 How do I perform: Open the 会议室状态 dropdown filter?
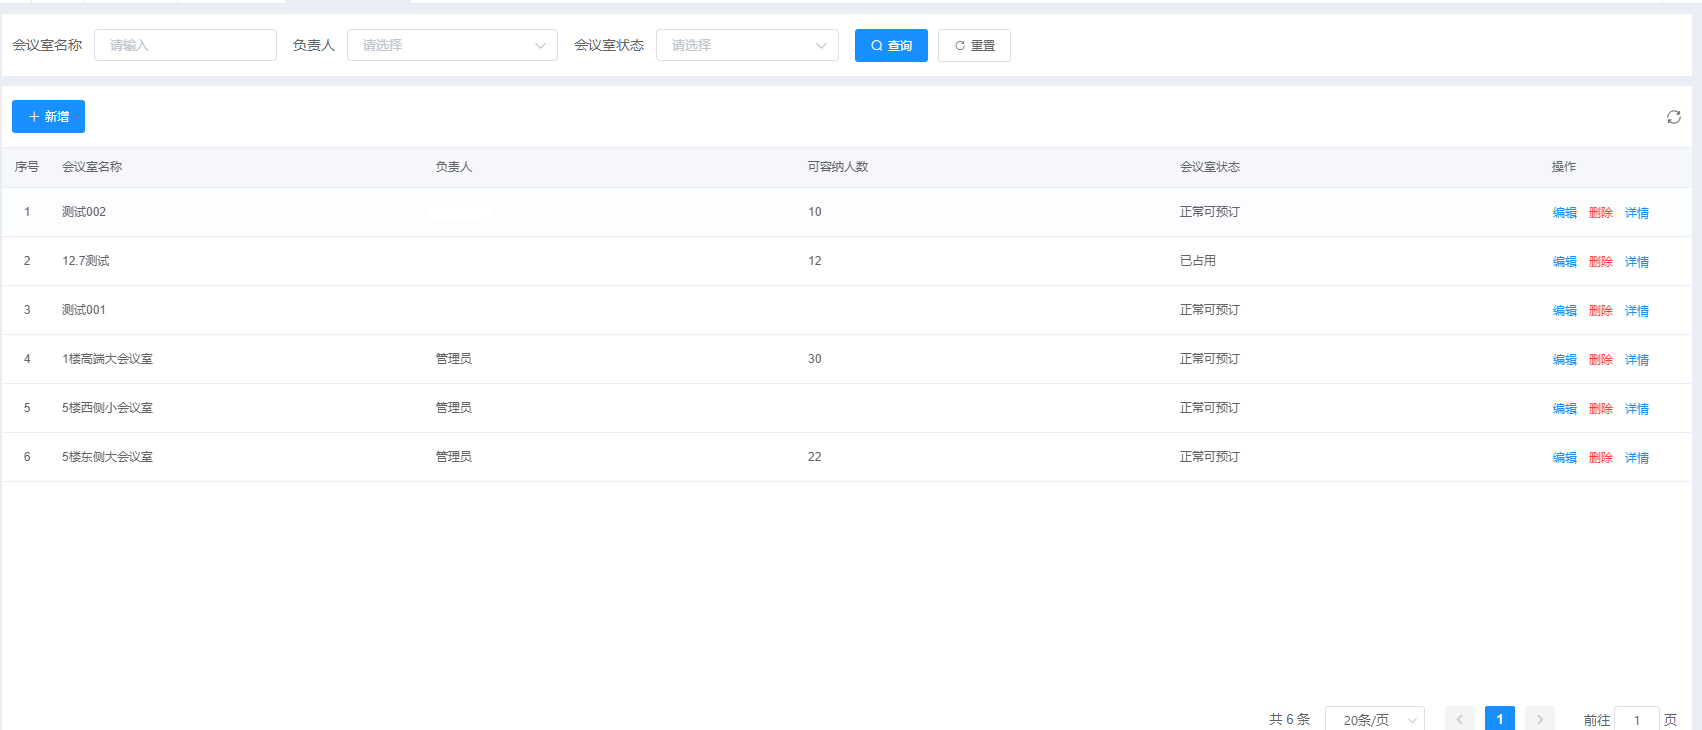pyautogui.click(x=747, y=46)
